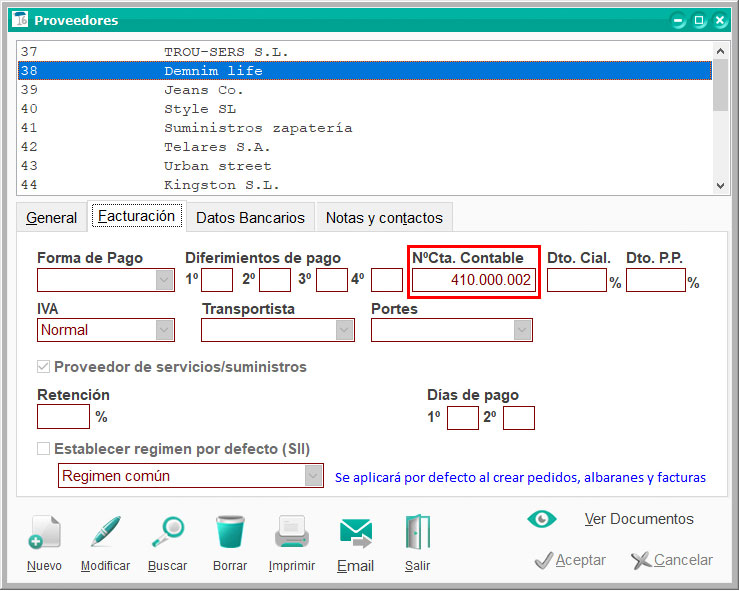This screenshot has width=739, height=591.
Task: Click the Retención percentage field
Action: 63,417
